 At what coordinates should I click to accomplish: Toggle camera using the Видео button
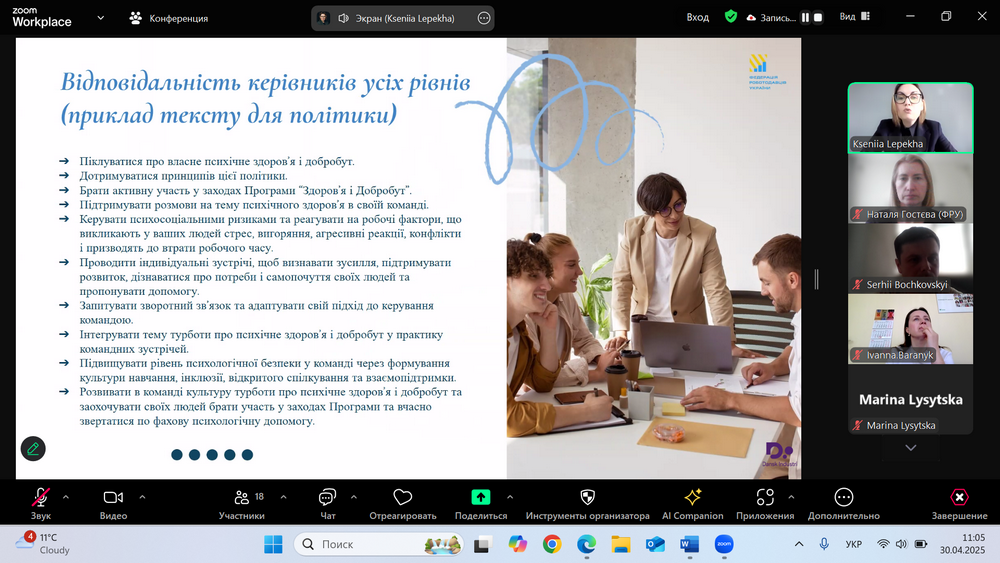pyautogui.click(x=113, y=498)
